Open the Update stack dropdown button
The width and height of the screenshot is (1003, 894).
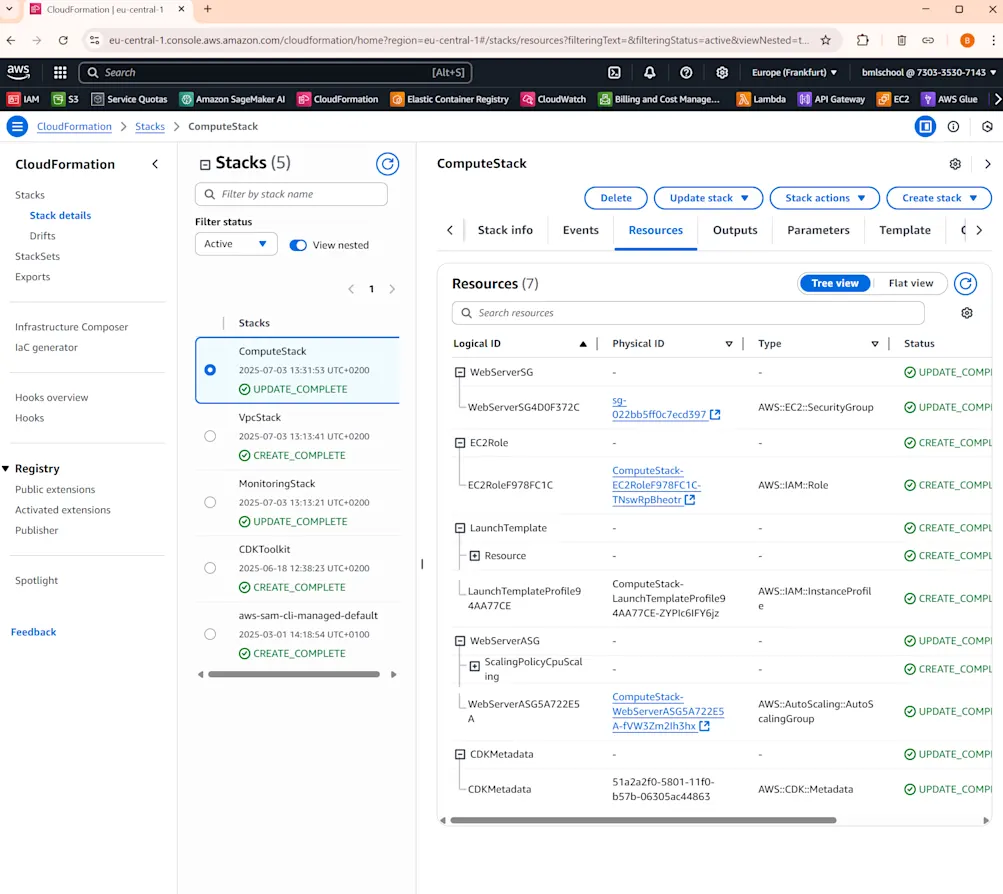pyautogui.click(x=708, y=198)
